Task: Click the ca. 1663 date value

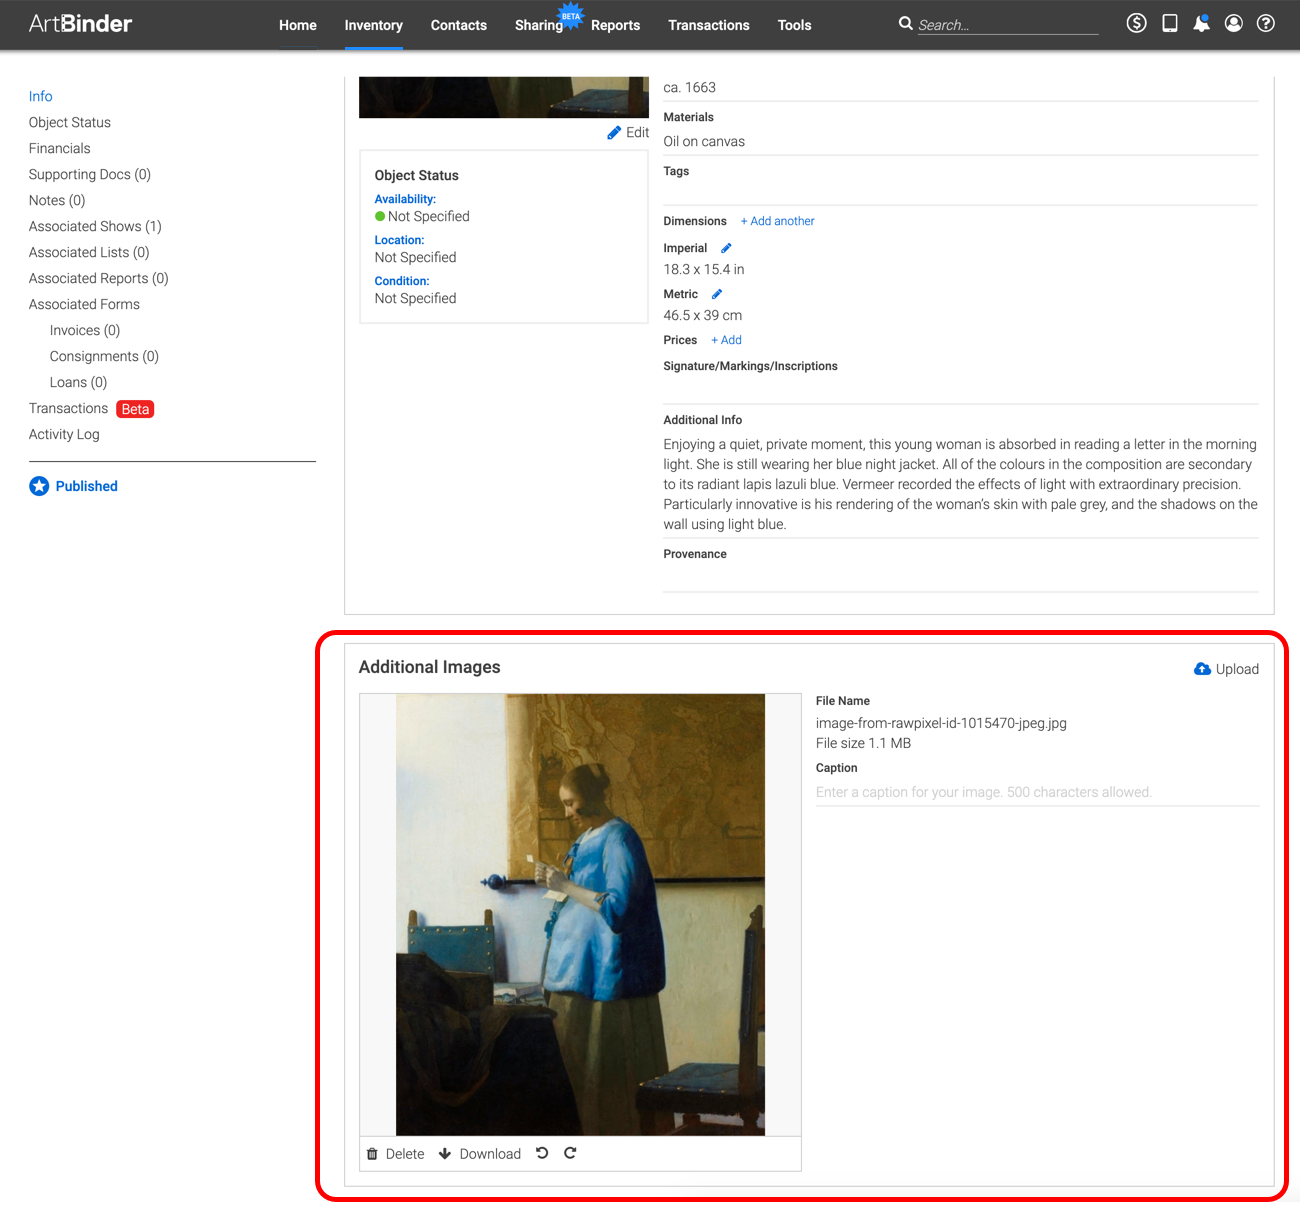Action: click(x=690, y=87)
